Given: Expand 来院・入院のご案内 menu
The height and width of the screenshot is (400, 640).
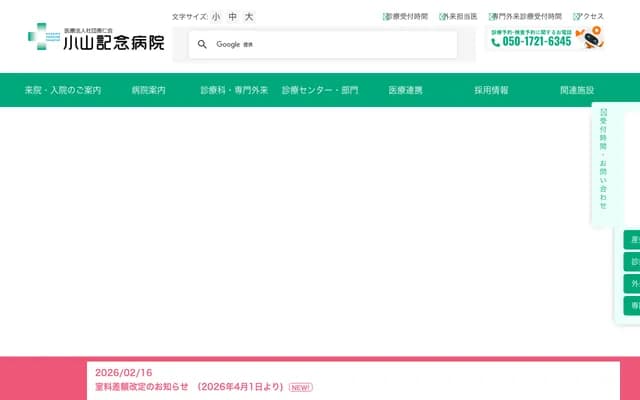Looking at the screenshot, I should pyautogui.click(x=63, y=90).
